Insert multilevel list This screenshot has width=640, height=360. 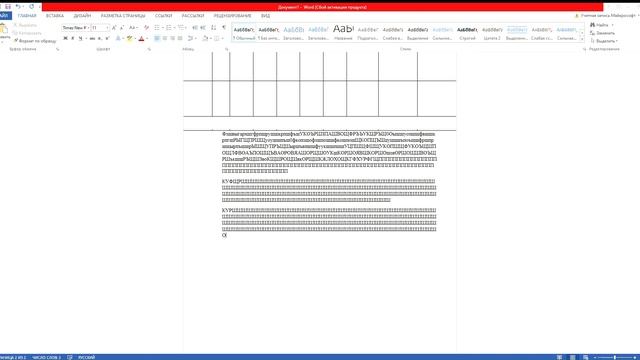[181, 28]
